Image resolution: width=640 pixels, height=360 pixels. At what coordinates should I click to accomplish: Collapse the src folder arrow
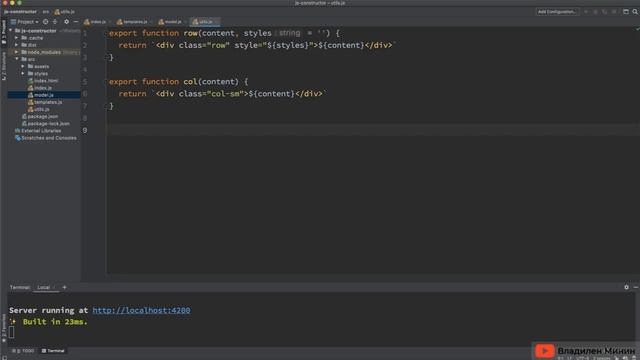pyautogui.click(x=17, y=59)
